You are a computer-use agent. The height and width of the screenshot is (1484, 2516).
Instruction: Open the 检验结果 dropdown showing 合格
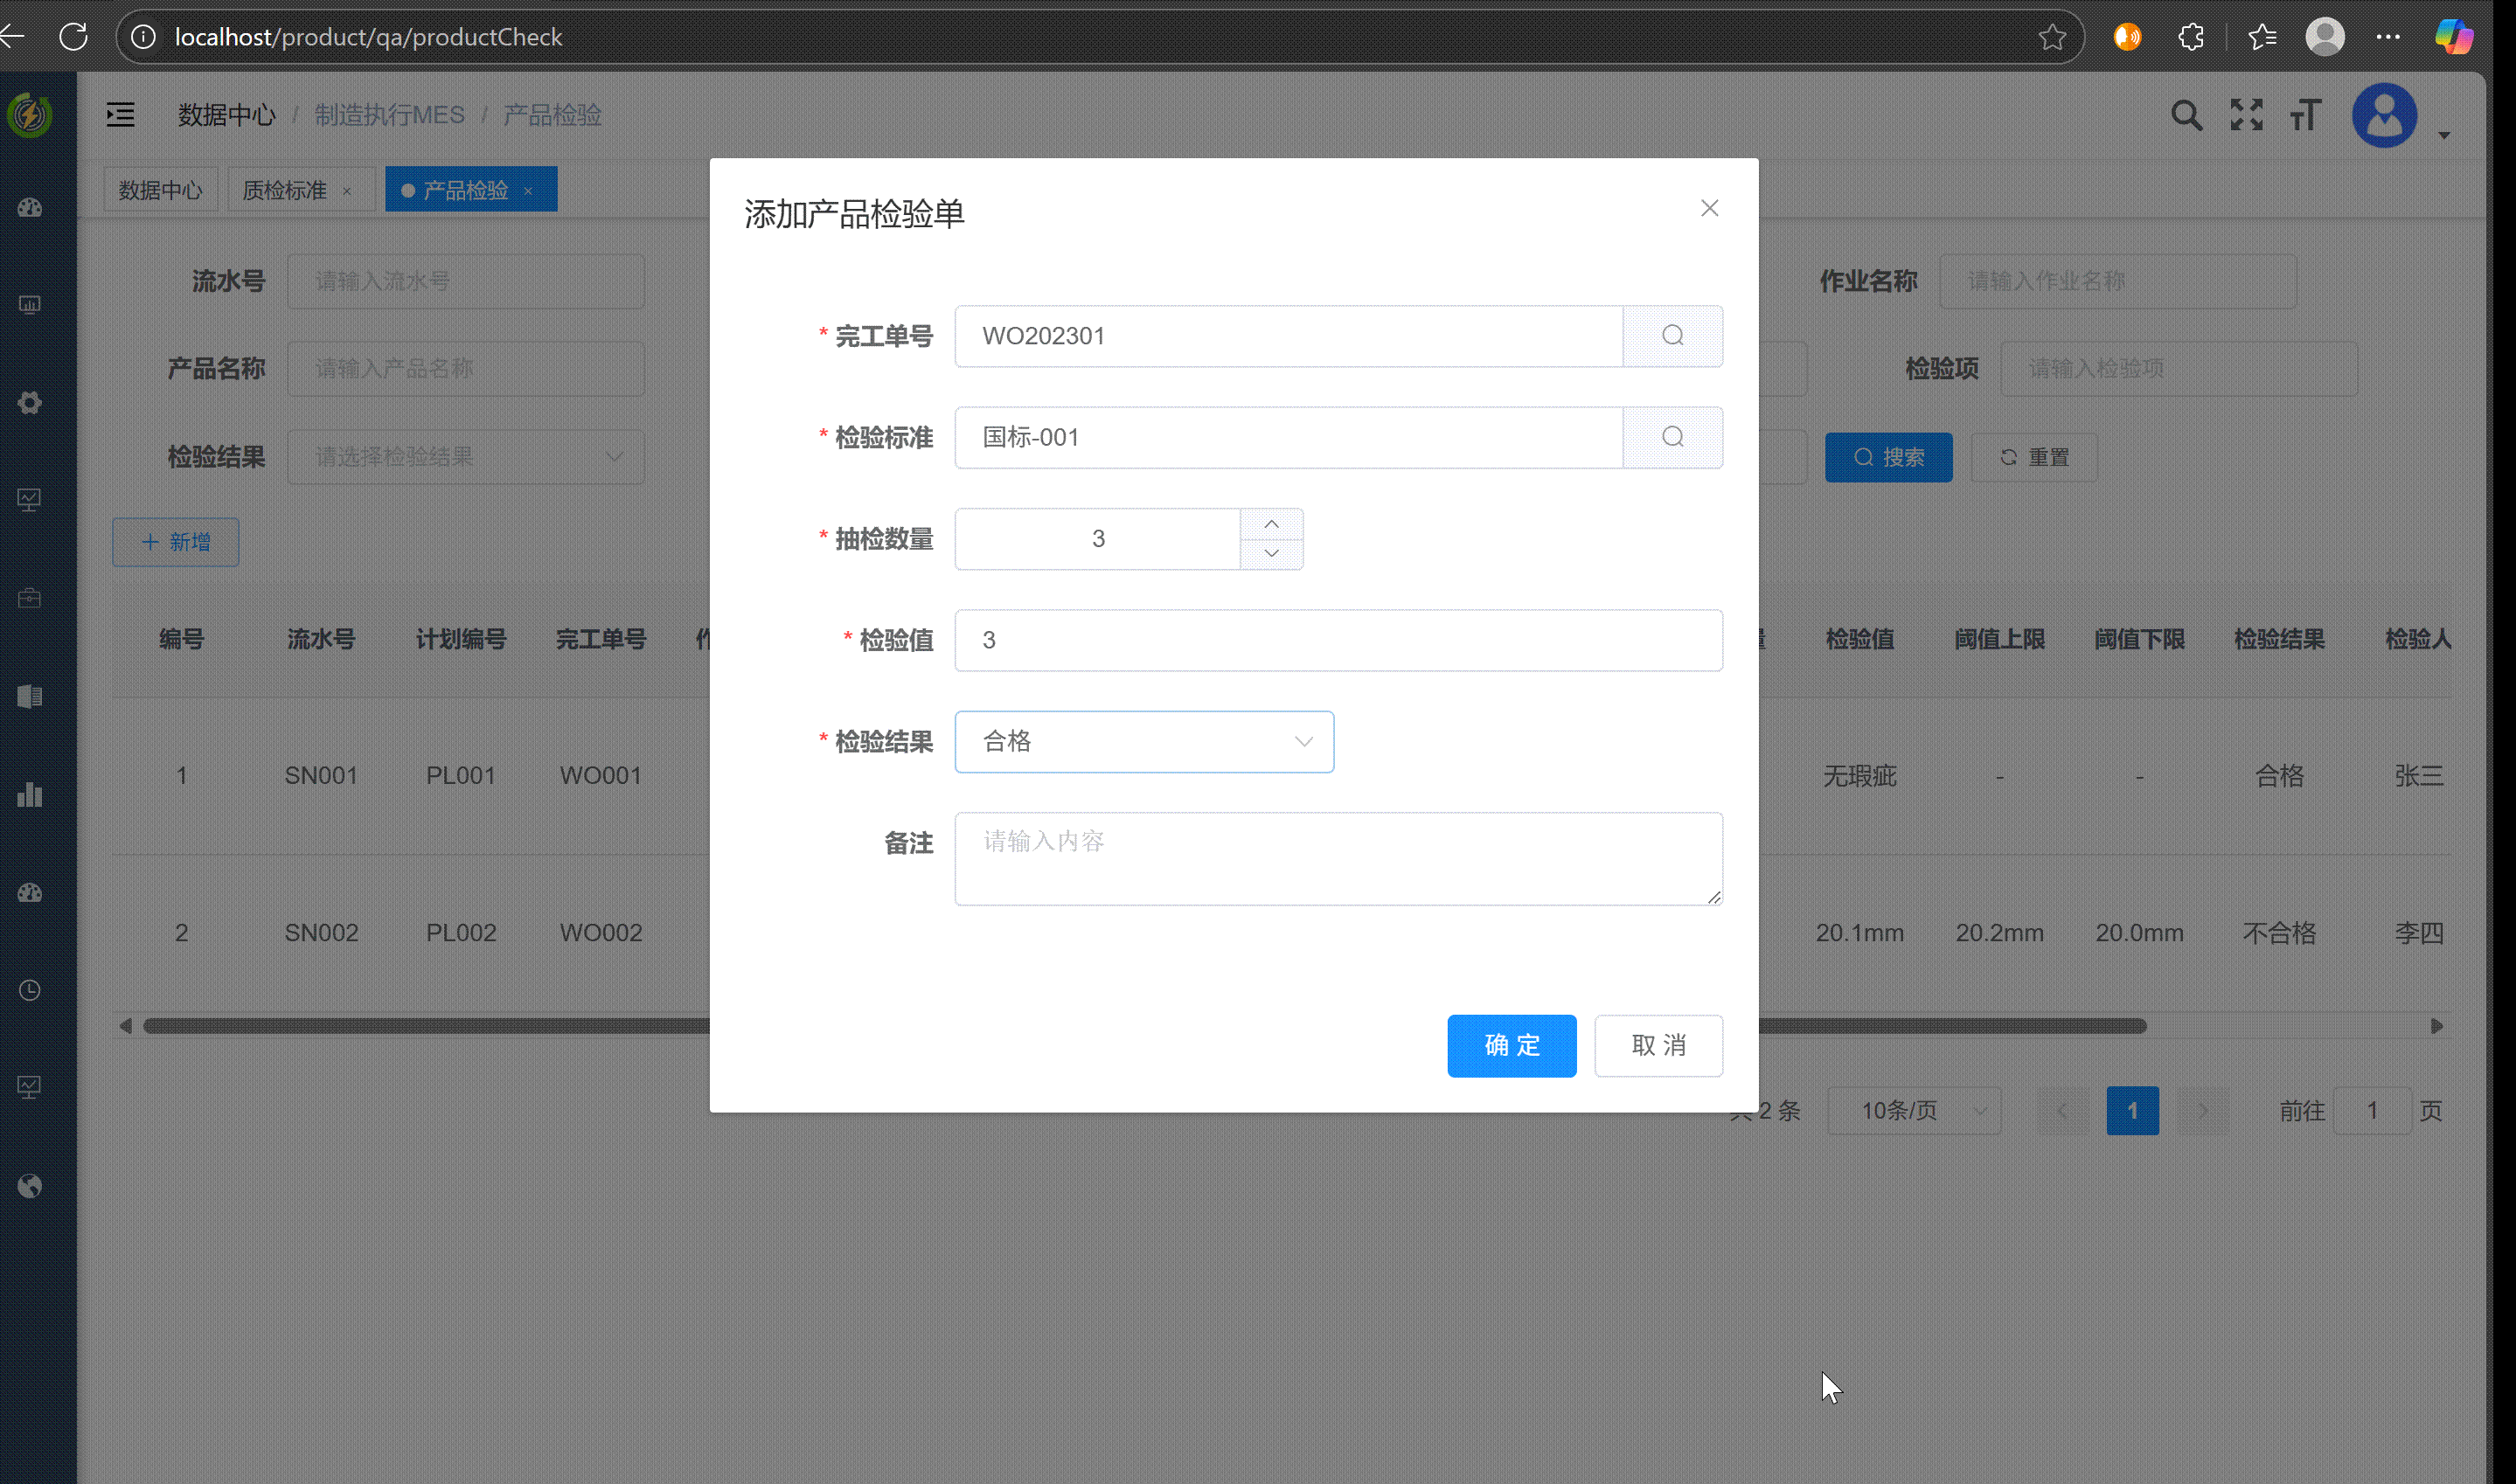coord(1144,742)
